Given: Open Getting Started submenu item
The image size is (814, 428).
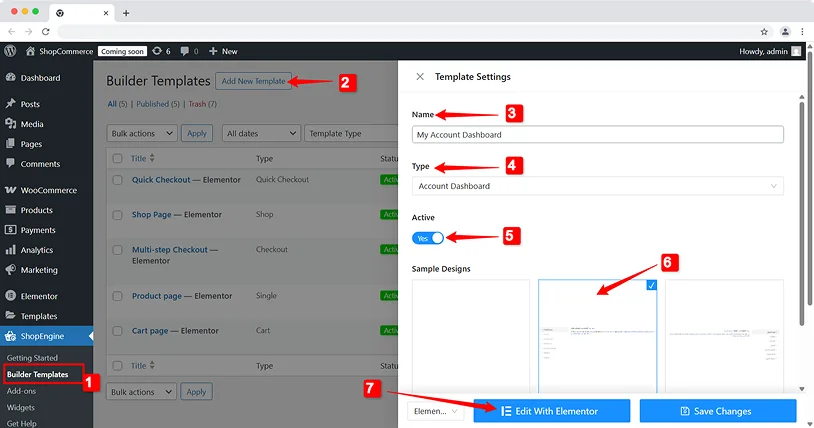Looking at the screenshot, I should [x=32, y=358].
